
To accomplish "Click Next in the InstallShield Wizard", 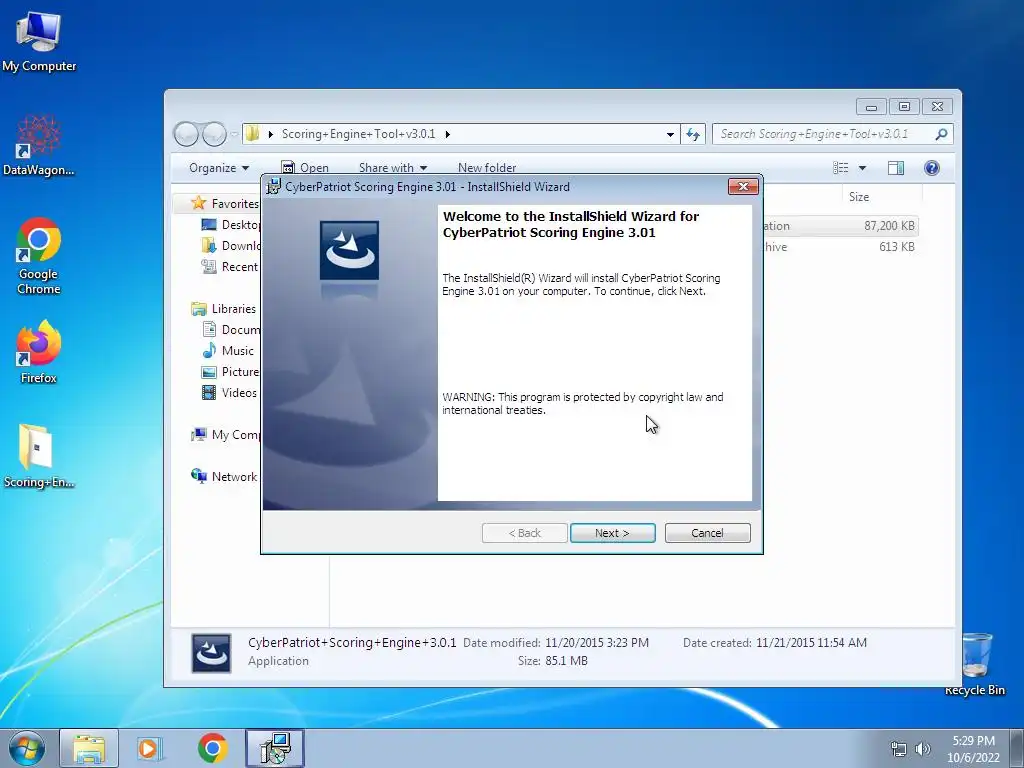I will [x=613, y=533].
